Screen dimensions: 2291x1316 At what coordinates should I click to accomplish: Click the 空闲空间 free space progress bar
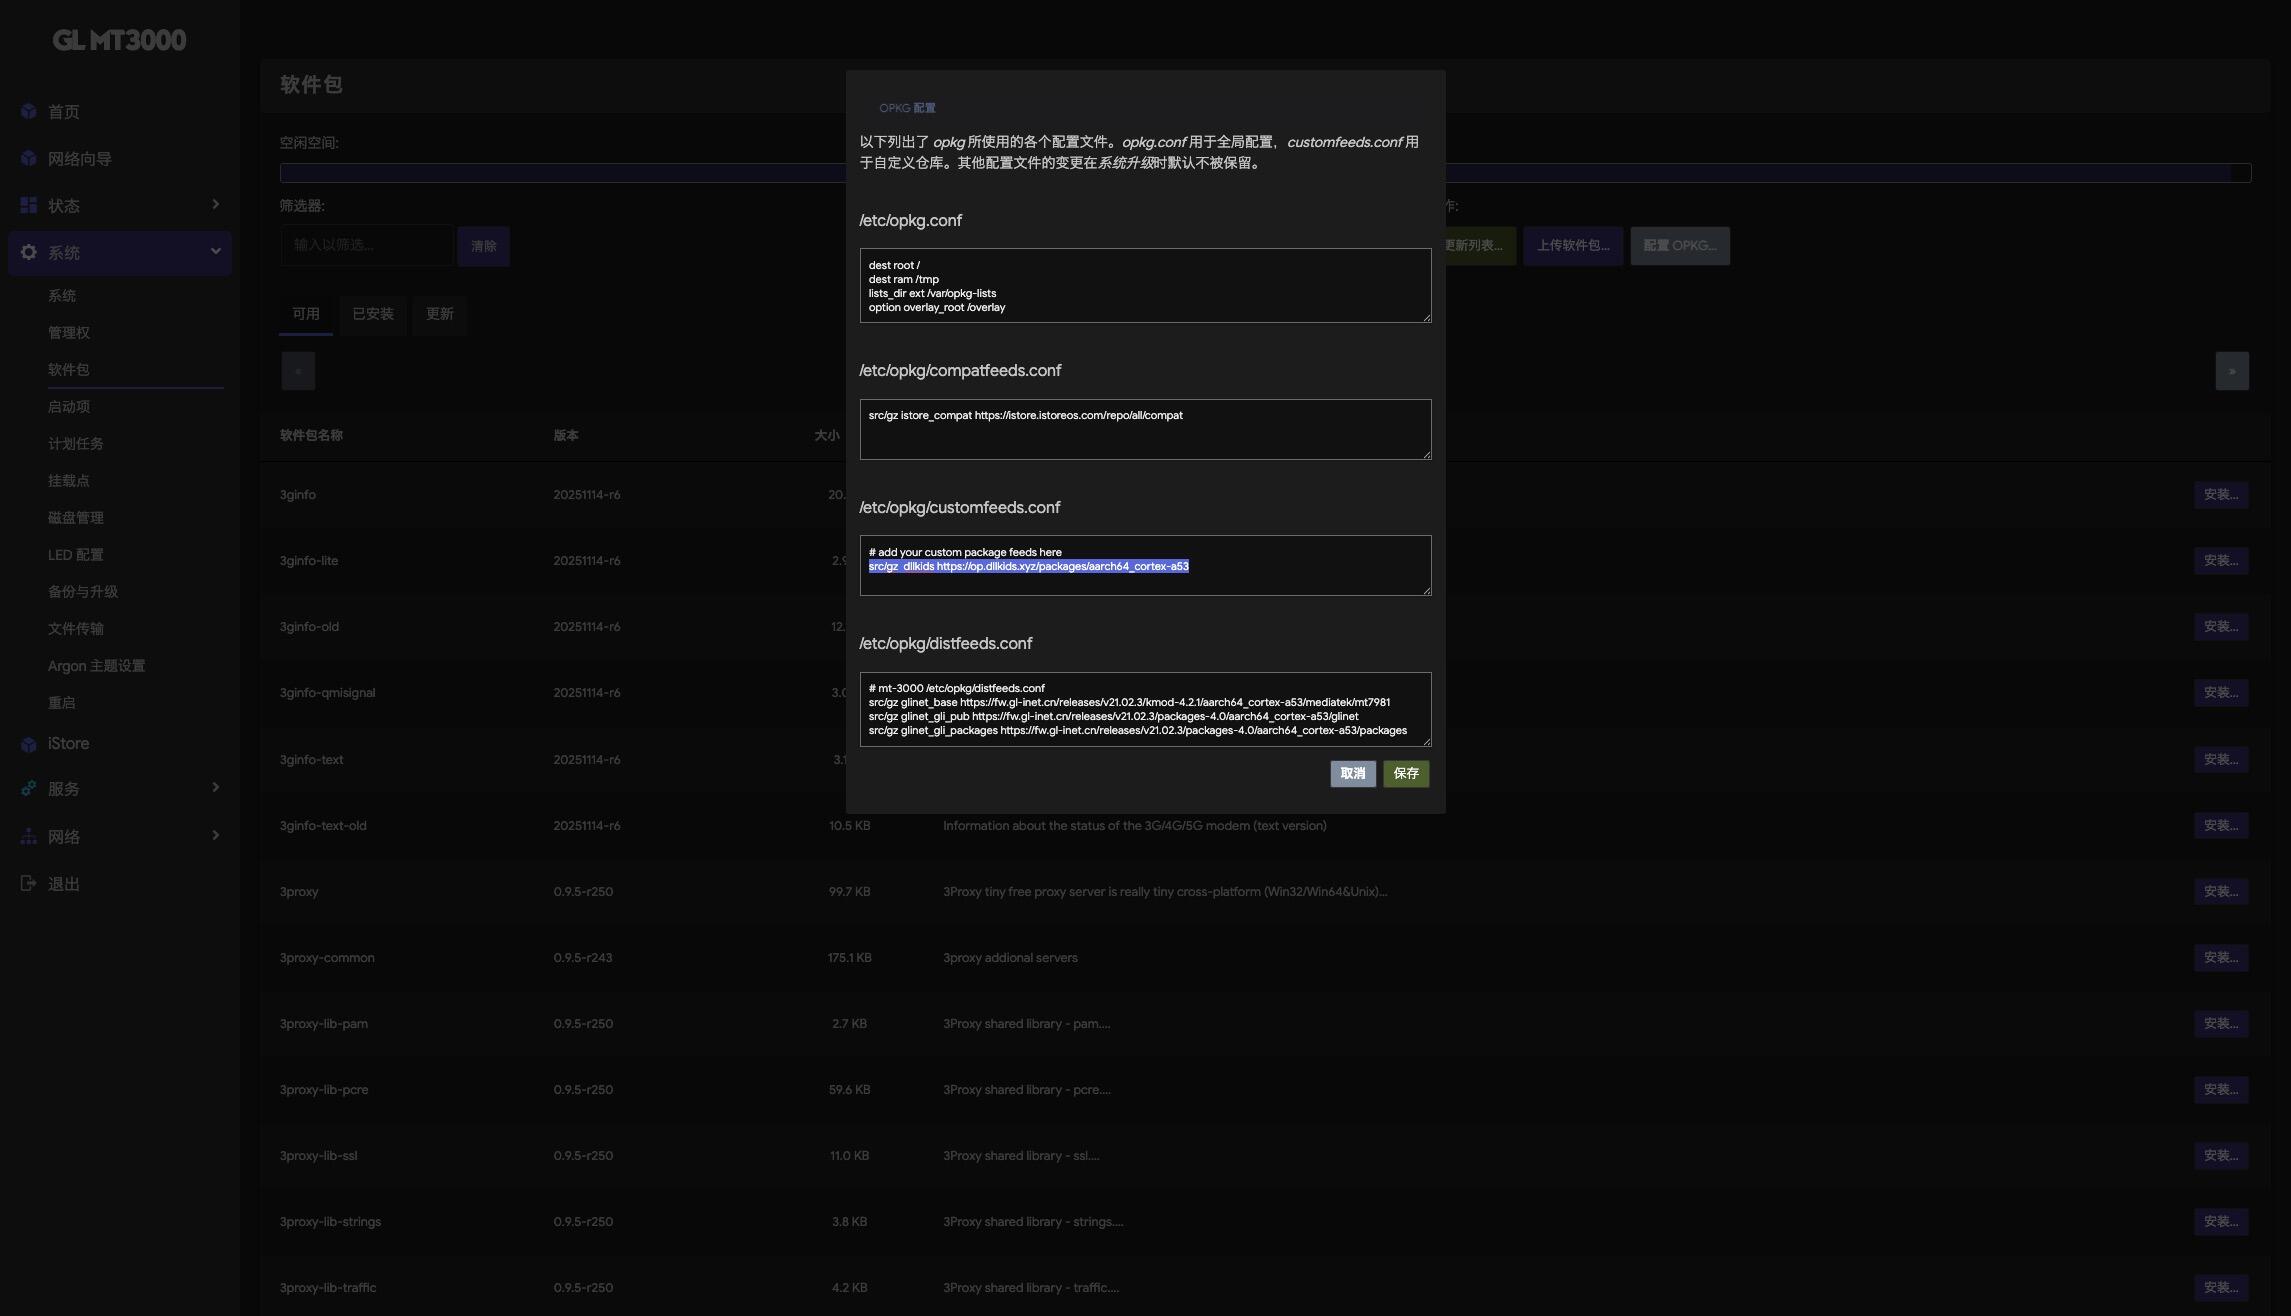560,173
